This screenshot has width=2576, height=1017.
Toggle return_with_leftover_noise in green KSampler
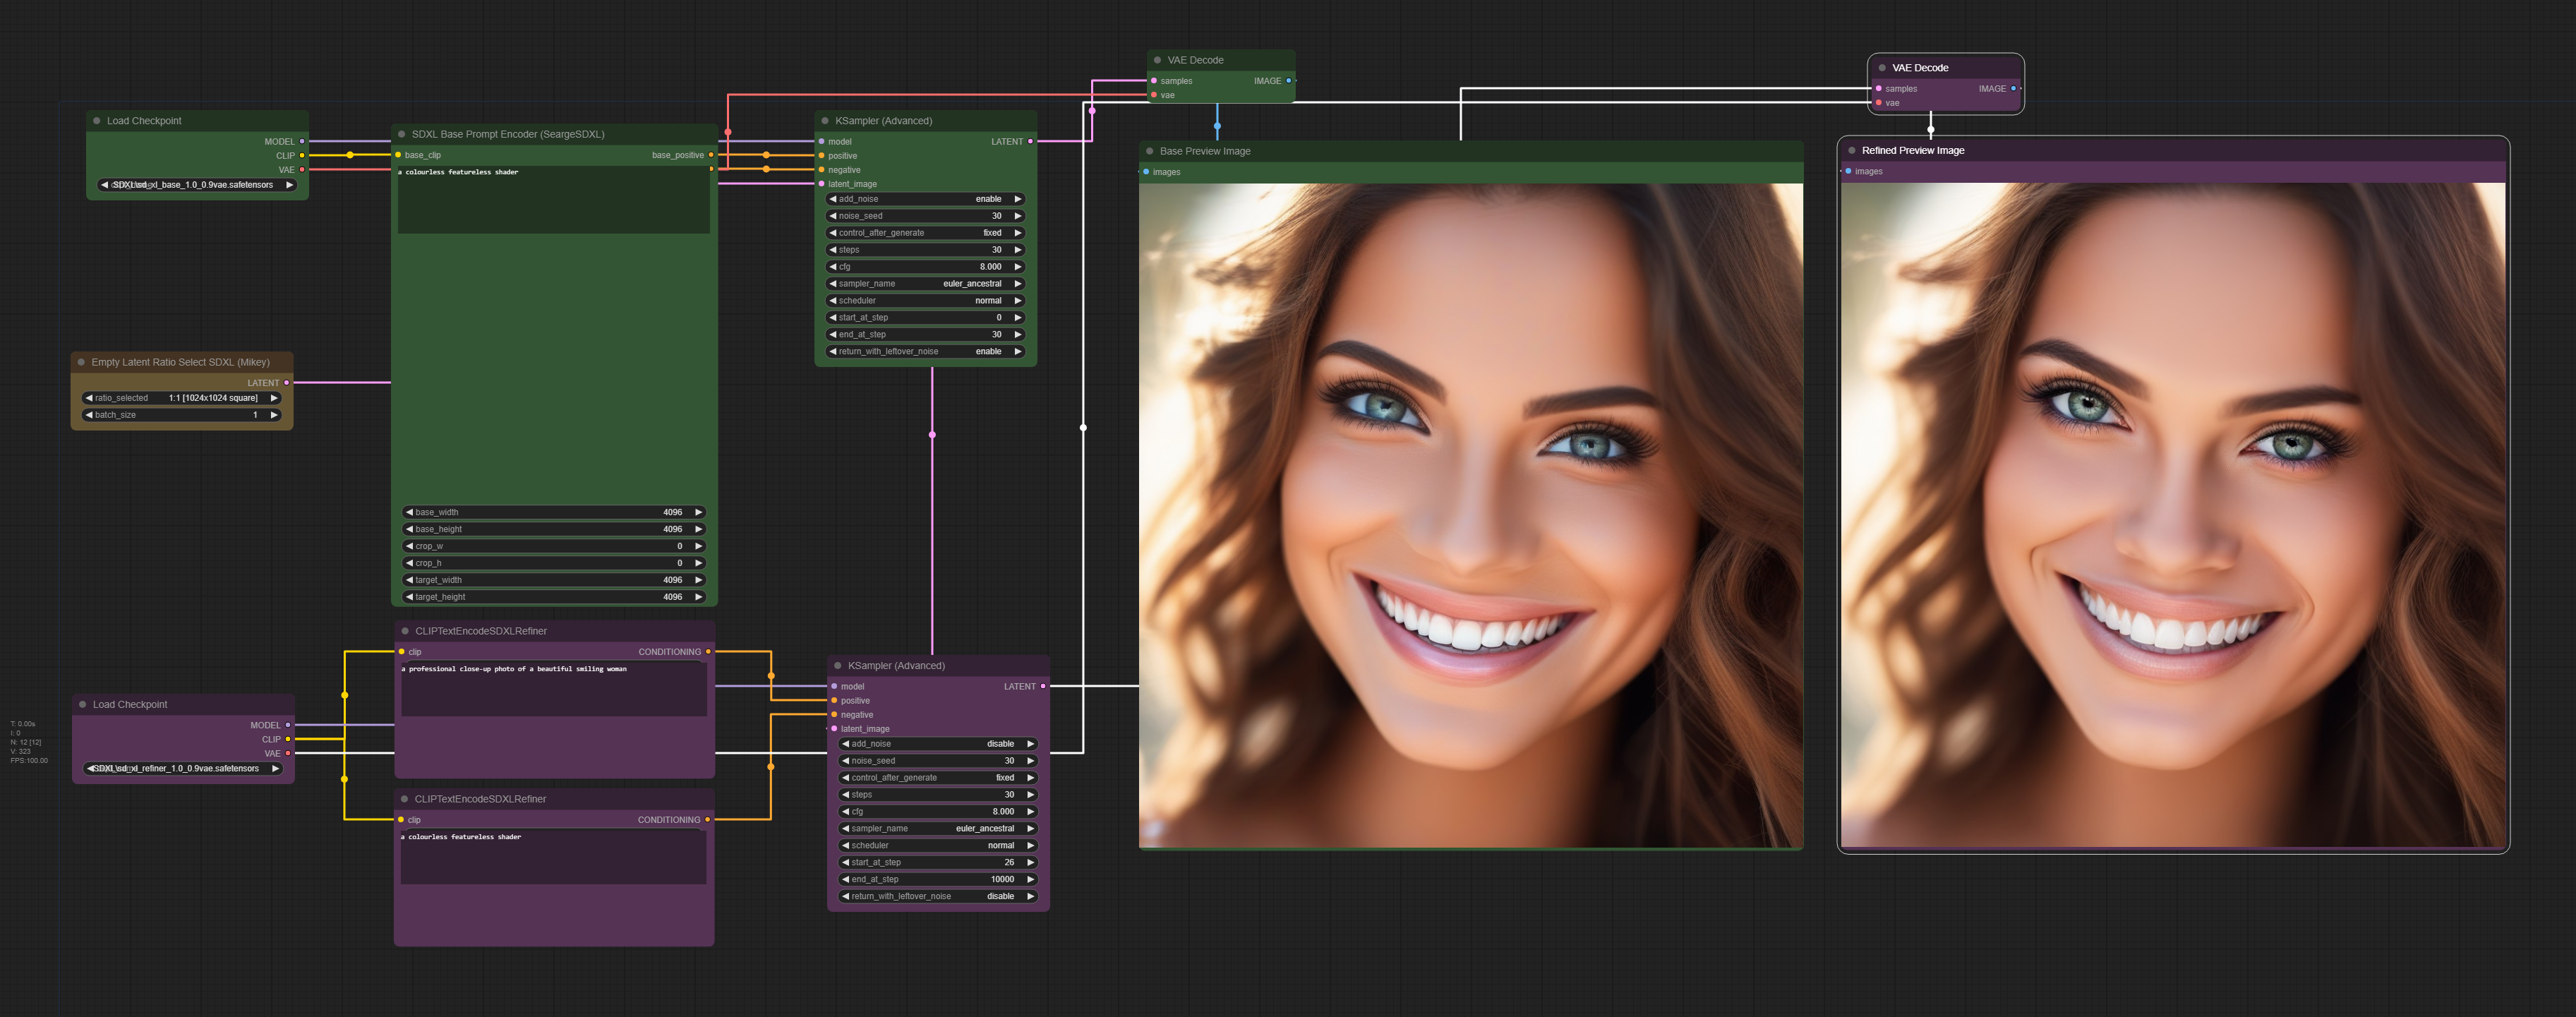925,351
